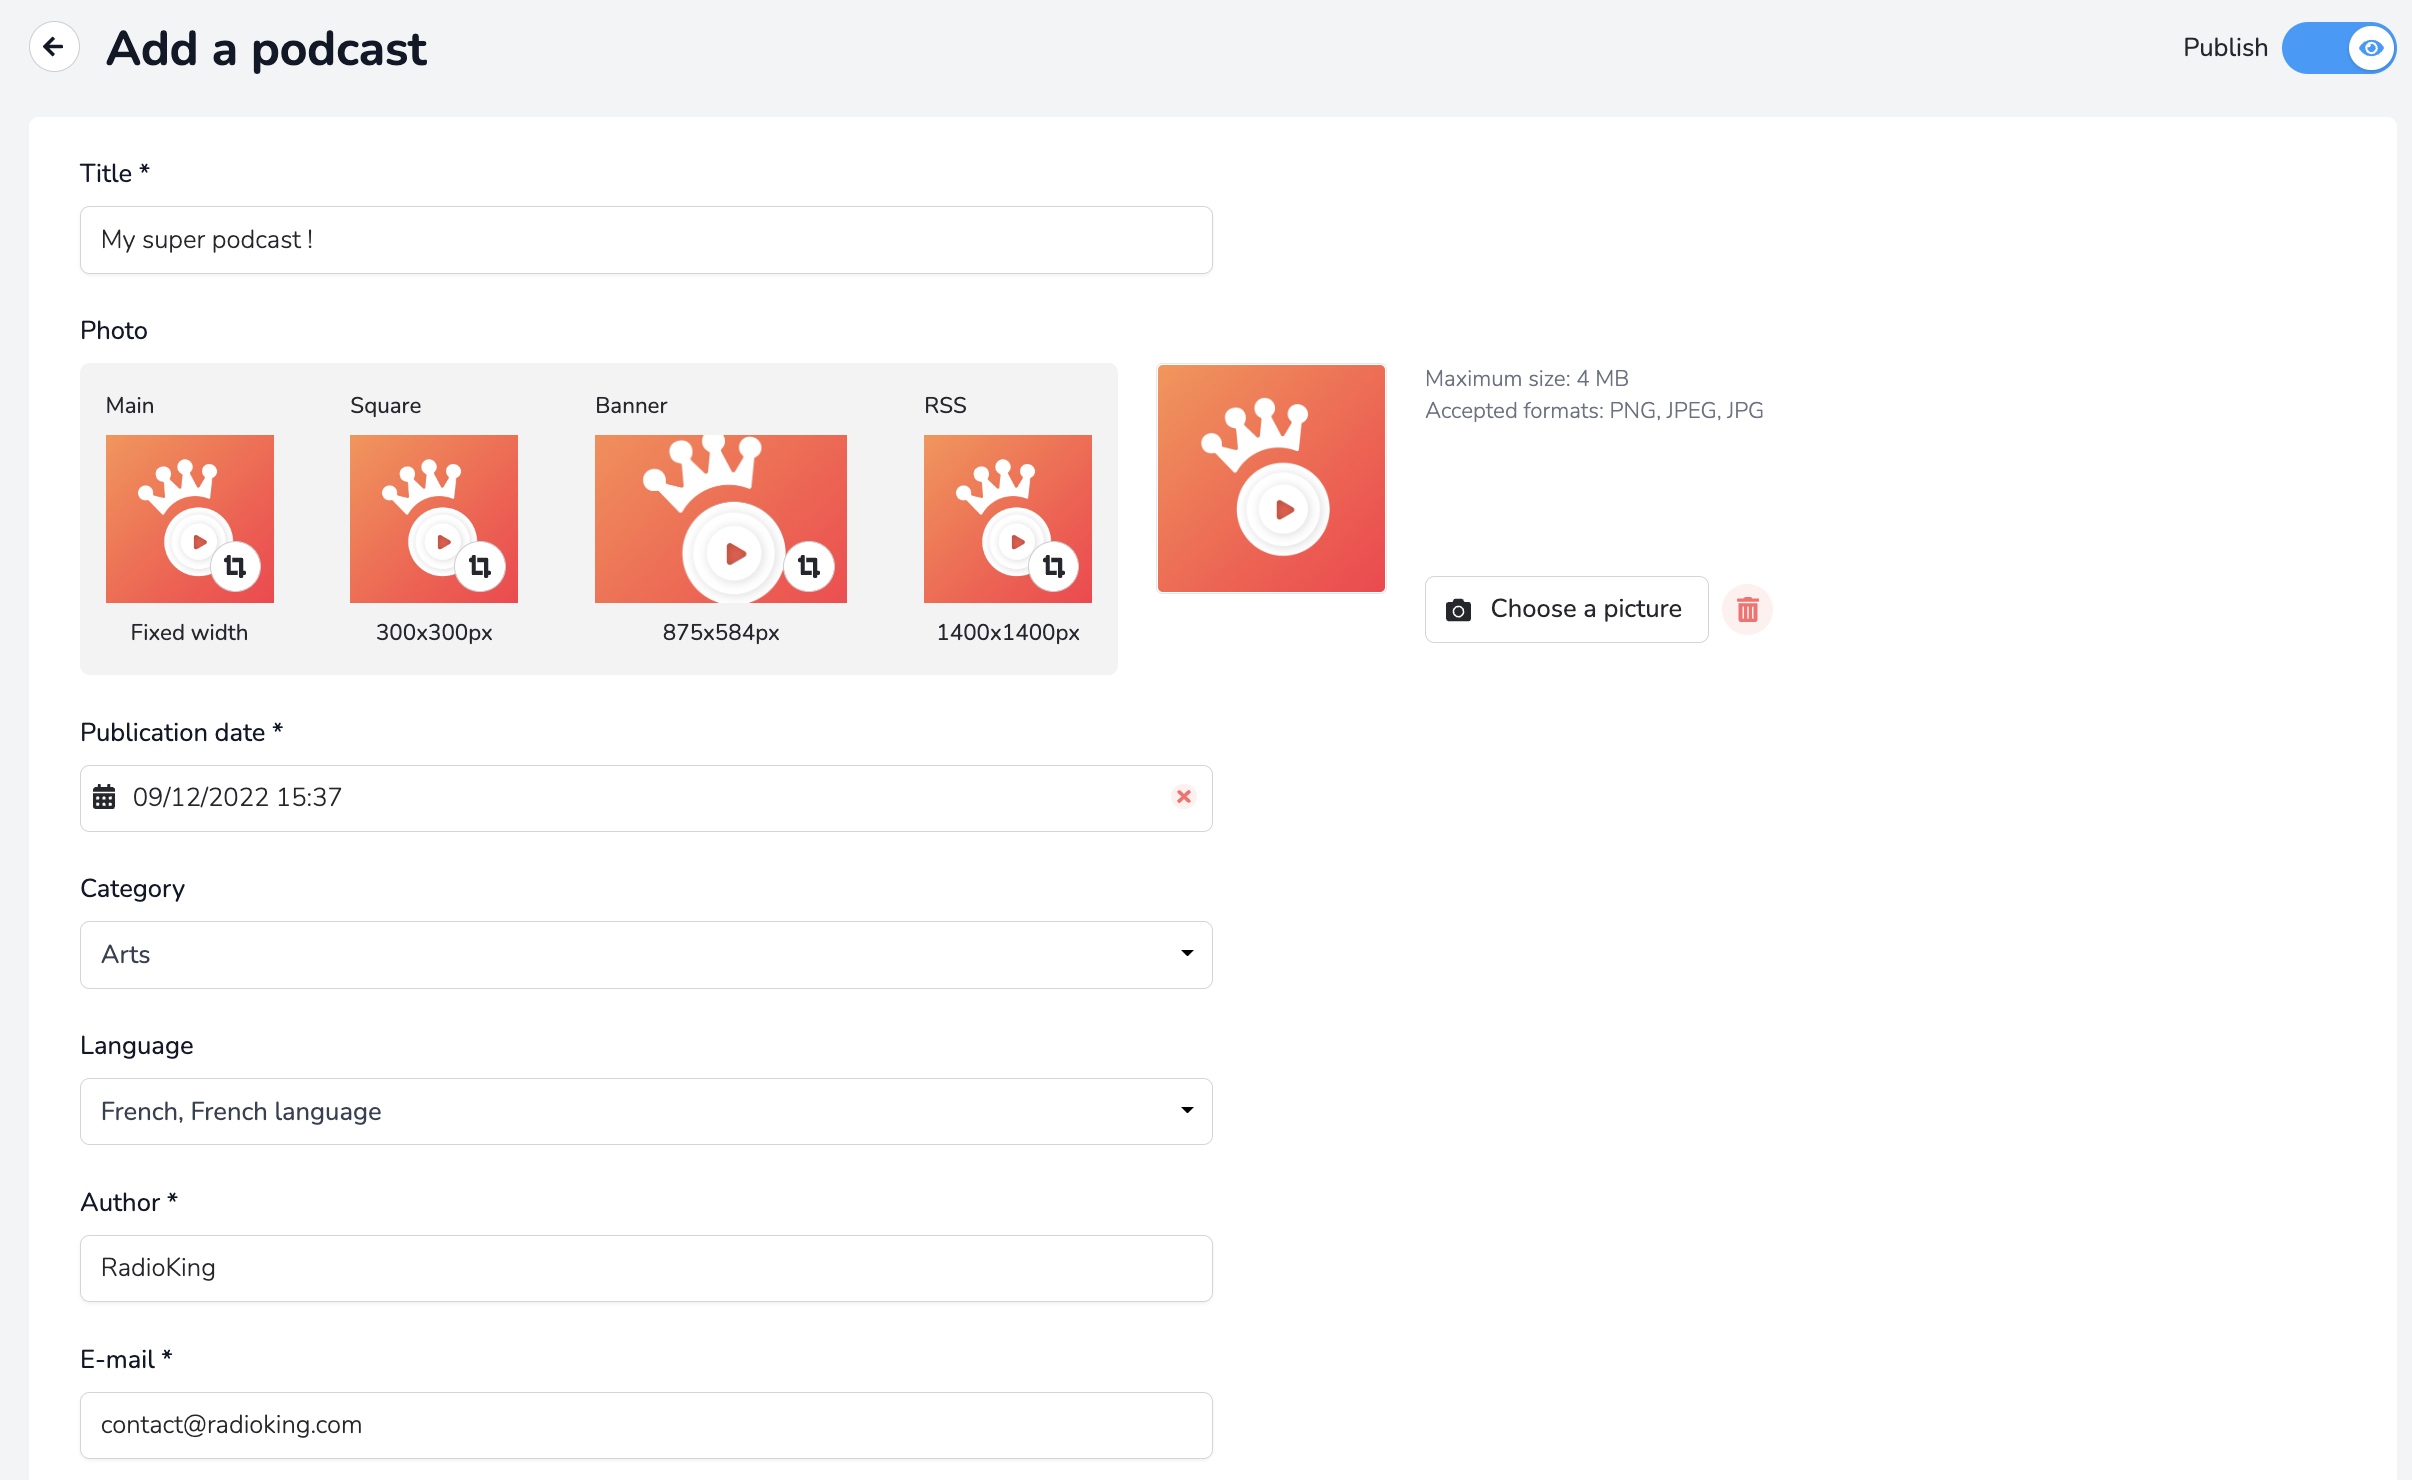Click the Author field with RadioKing
The image size is (2412, 1480).
(646, 1268)
